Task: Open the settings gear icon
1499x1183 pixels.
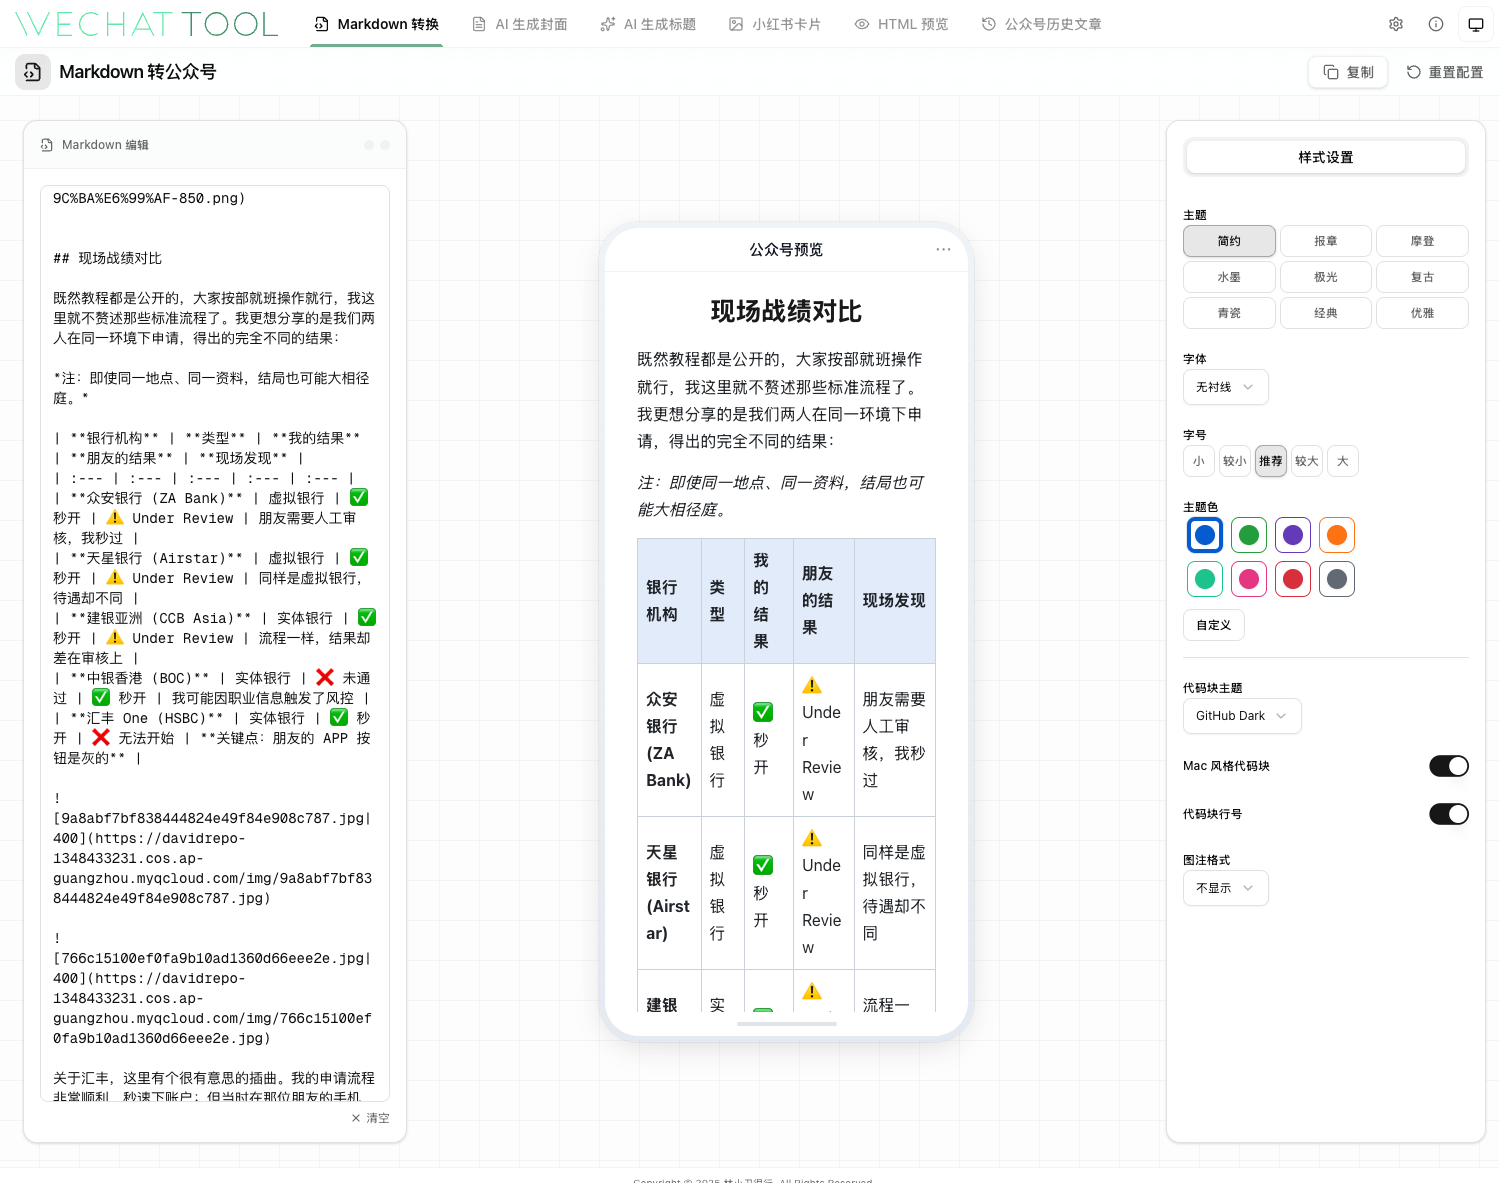Action: click(x=1396, y=23)
